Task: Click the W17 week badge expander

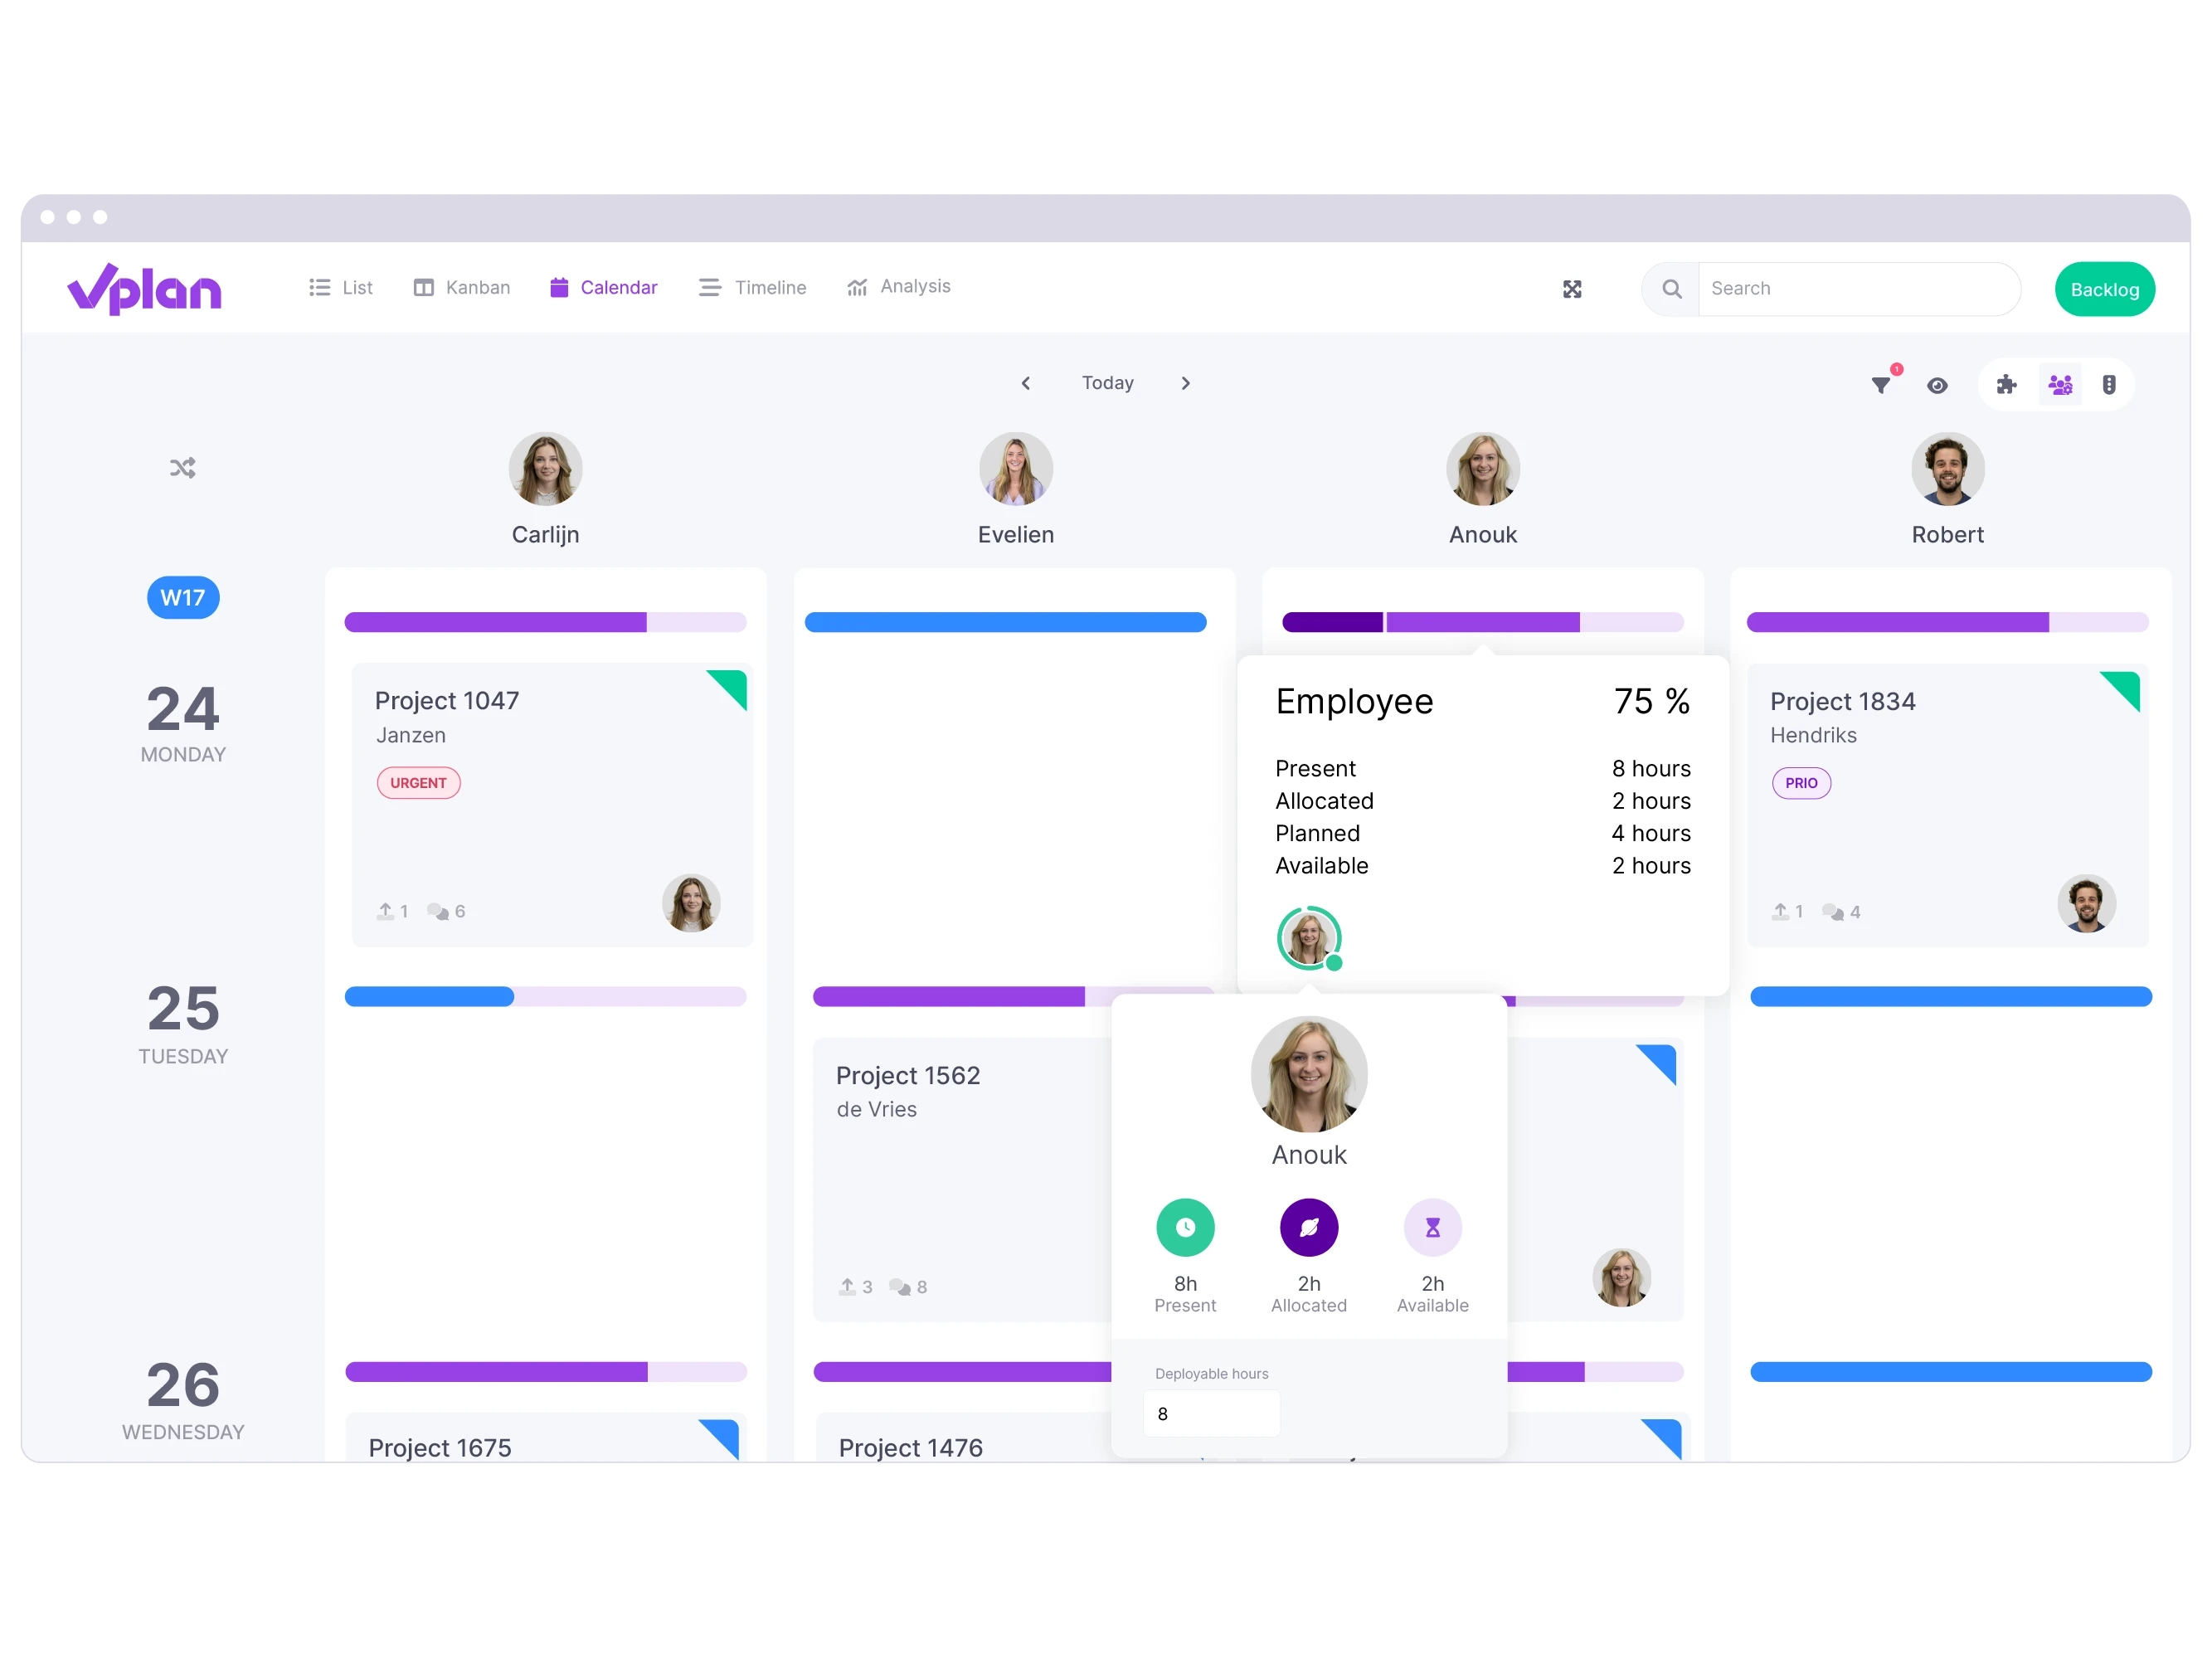Action: tap(181, 598)
